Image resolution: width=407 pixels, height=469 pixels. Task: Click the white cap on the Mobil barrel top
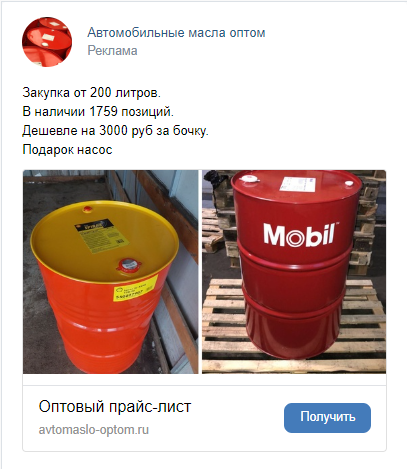(250, 179)
